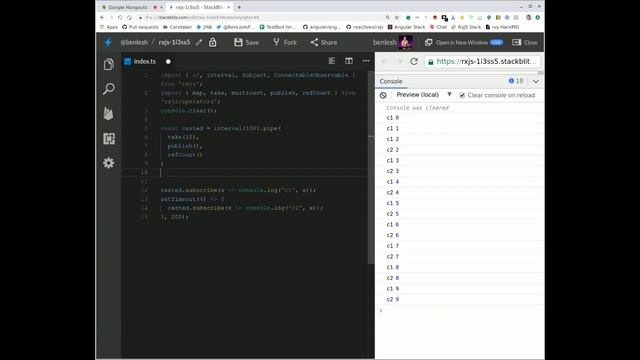
Task: Click the browser reload button
Action: [x=120, y=18]
